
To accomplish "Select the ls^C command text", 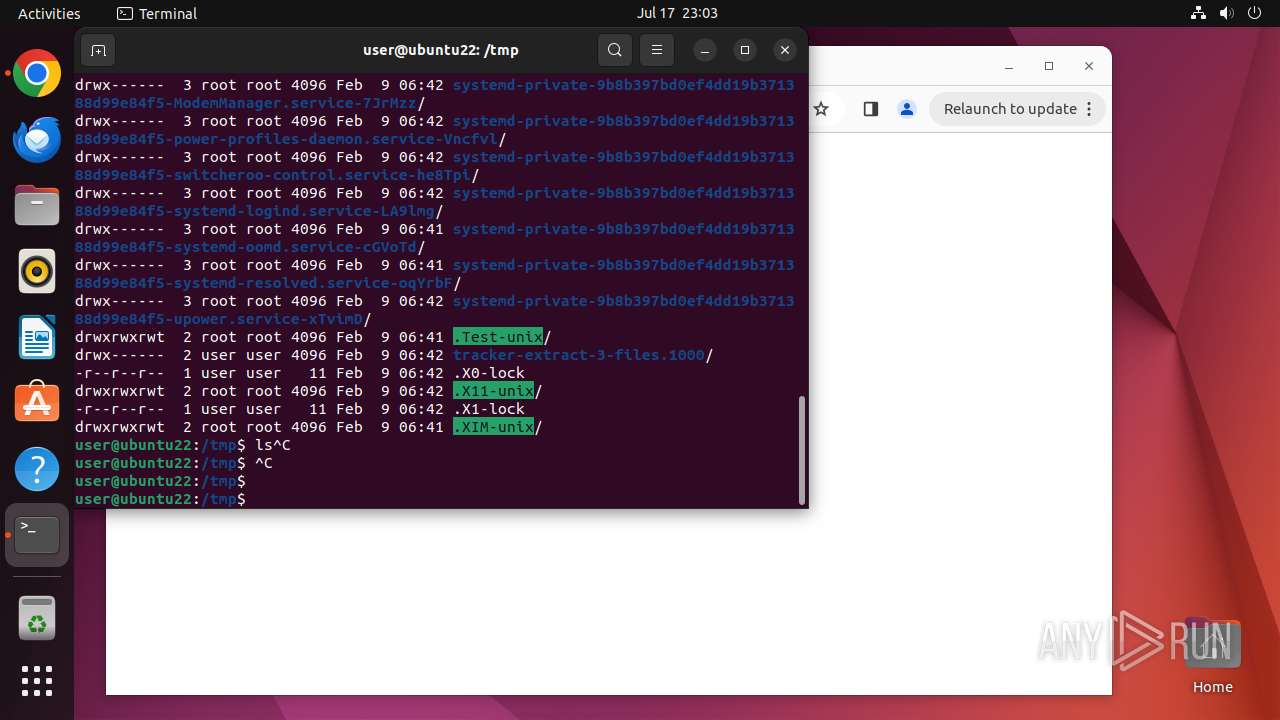I will coord(273,445).
